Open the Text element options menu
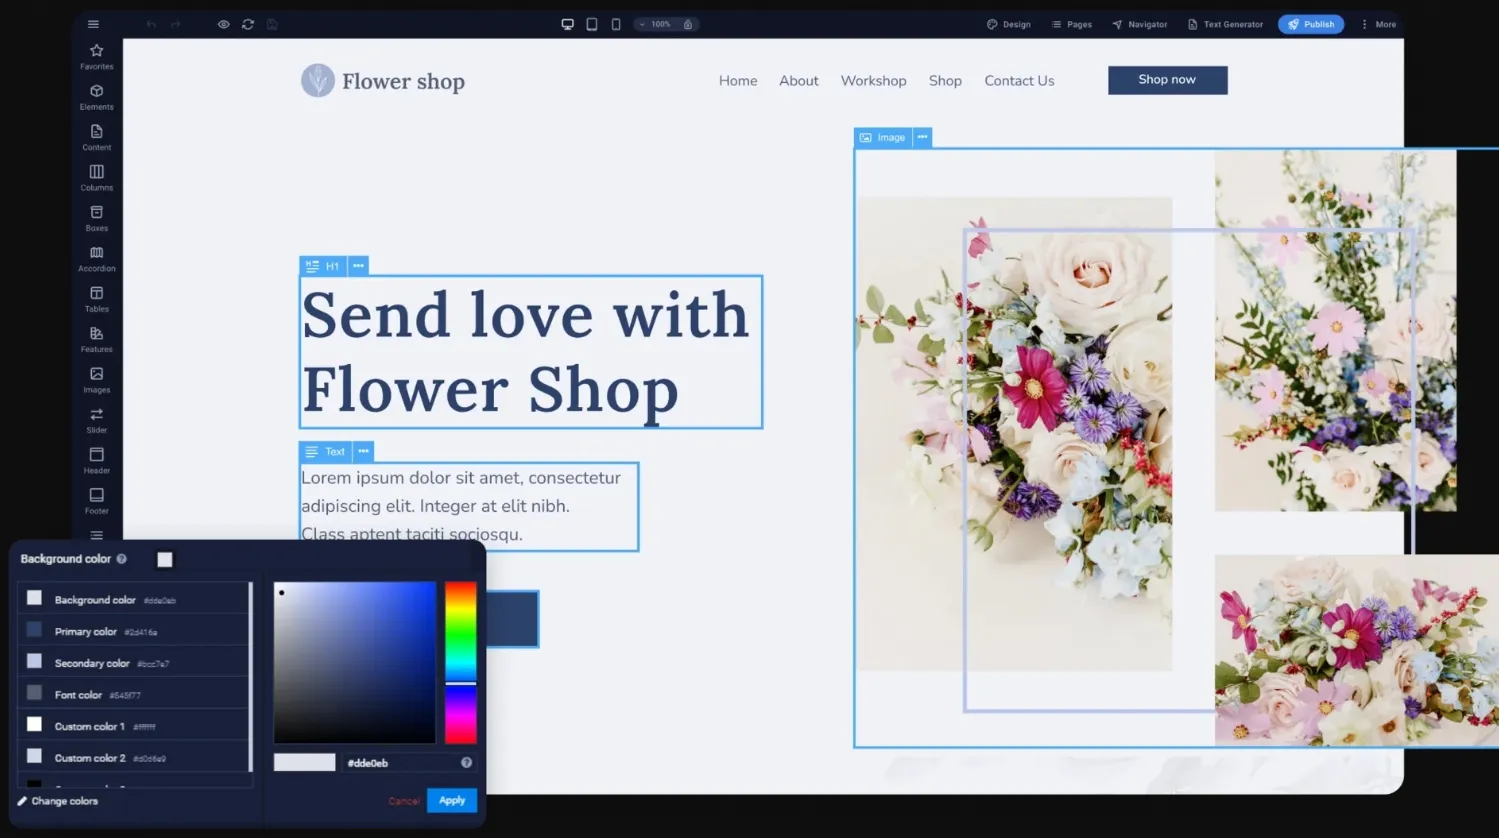The height and width of the screenshot is (838, 1499). 364,452
